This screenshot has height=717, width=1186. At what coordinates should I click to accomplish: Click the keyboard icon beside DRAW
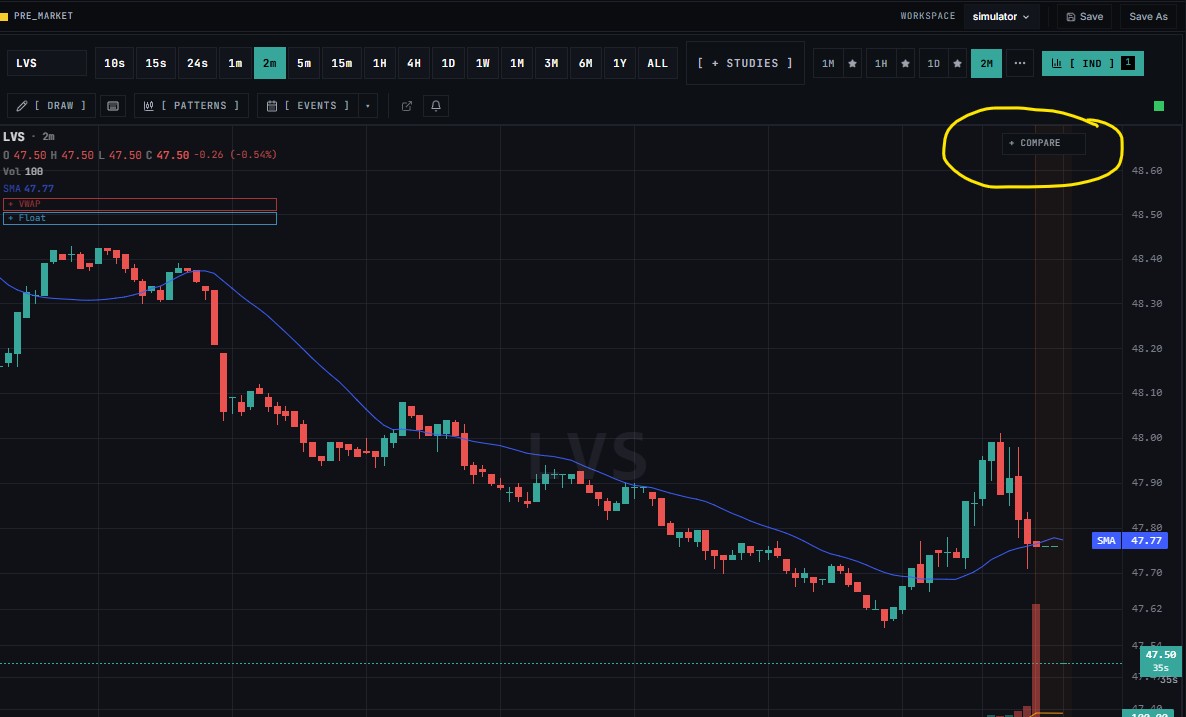click(x=113, y=106)
